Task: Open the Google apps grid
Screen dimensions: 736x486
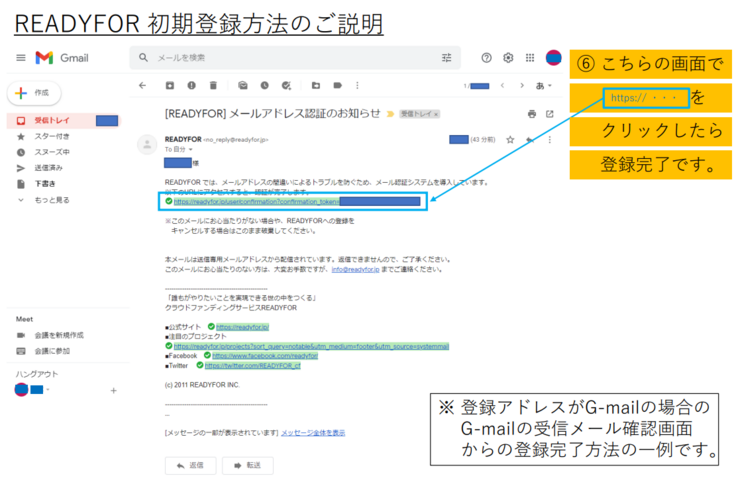Action: point(529,58)
